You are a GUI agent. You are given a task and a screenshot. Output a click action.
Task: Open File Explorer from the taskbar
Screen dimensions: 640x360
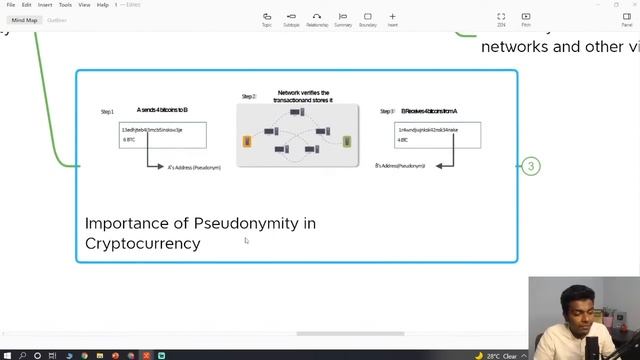(x=100, y=356)
